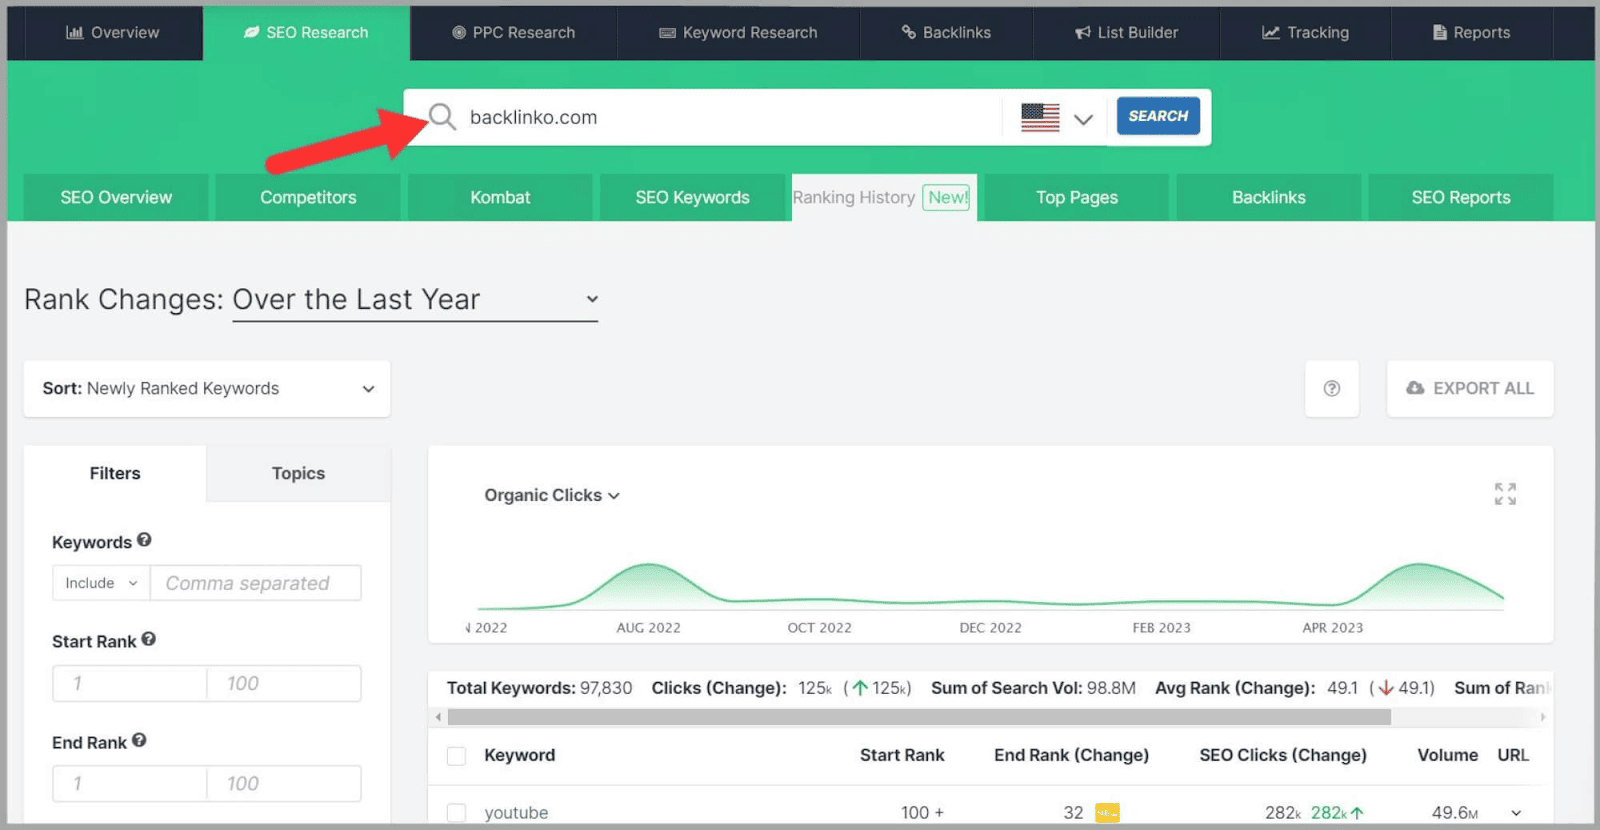The image size is (1600, 830).
Task: Expand the country selector chevron
Action: coord(1083,119)
